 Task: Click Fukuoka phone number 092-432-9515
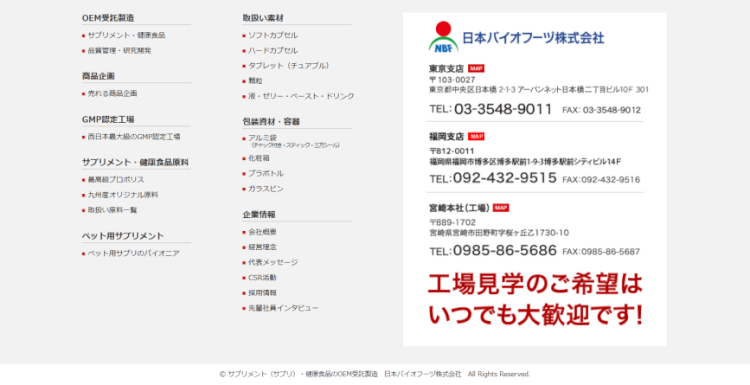coord(505,178)
